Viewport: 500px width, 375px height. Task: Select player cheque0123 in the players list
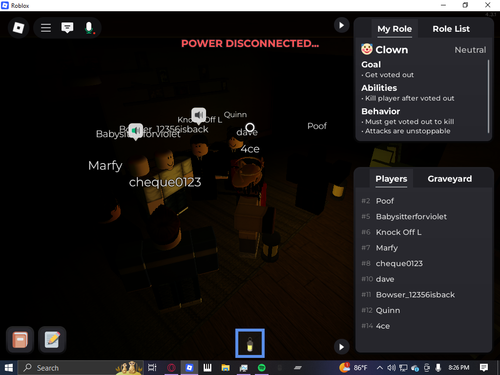click(x=423, y=264)
